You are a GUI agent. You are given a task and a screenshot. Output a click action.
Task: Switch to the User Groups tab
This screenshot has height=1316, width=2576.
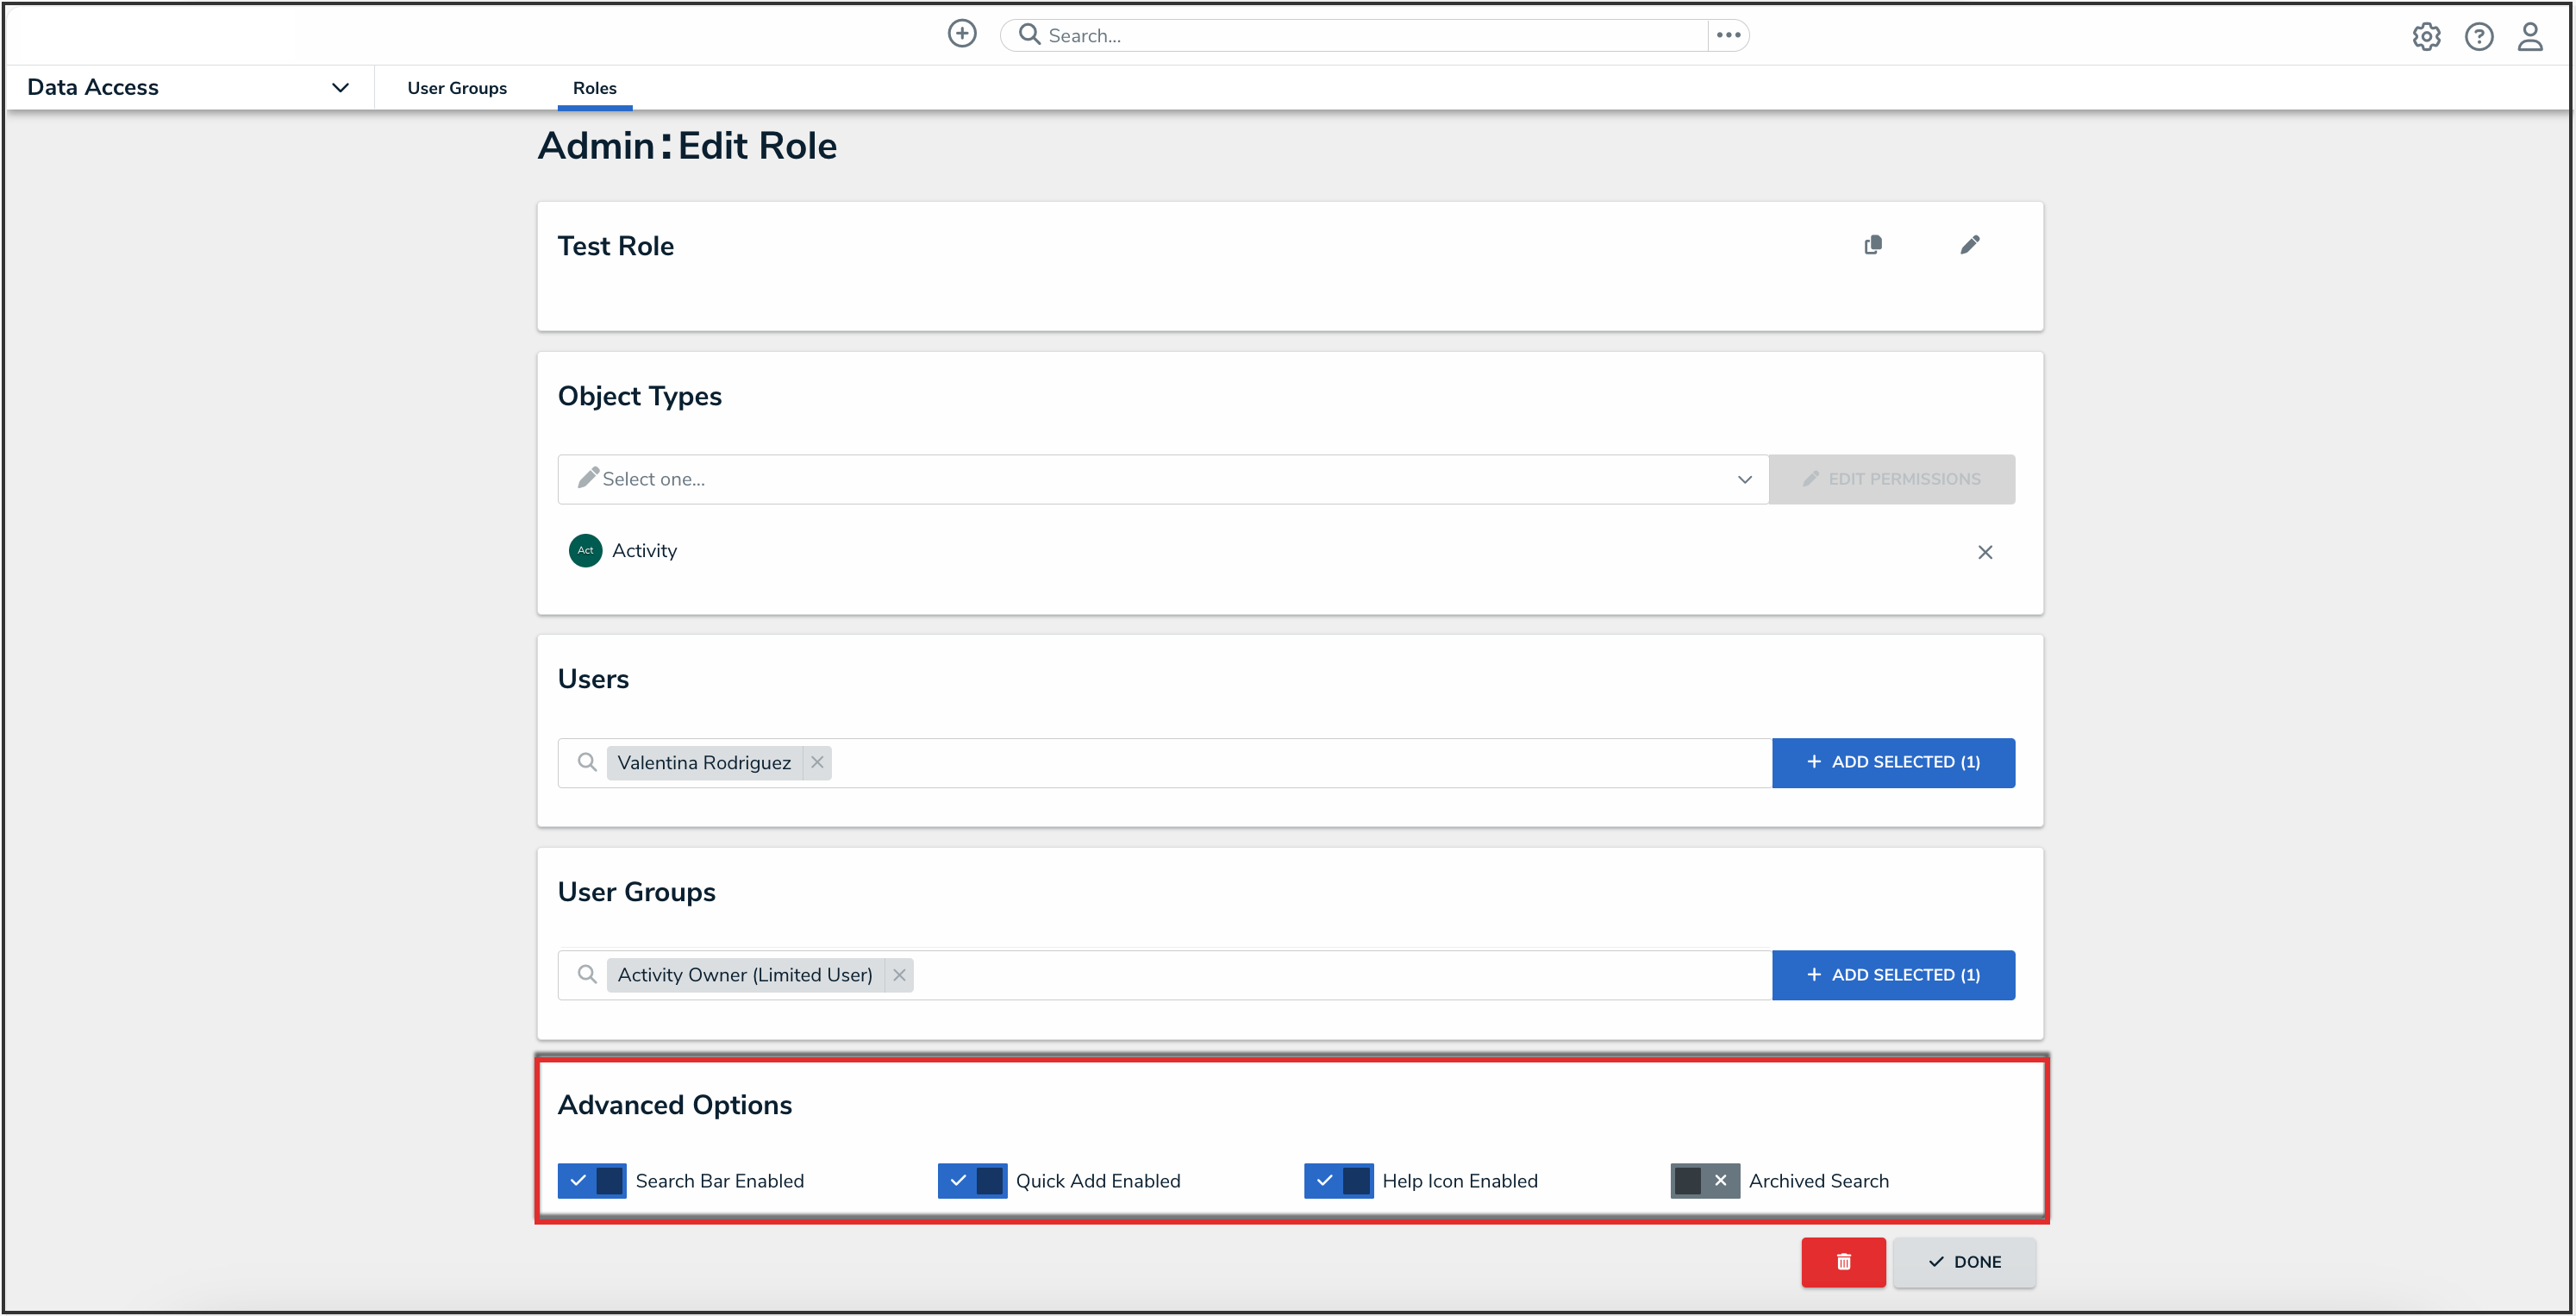point(457,88)
